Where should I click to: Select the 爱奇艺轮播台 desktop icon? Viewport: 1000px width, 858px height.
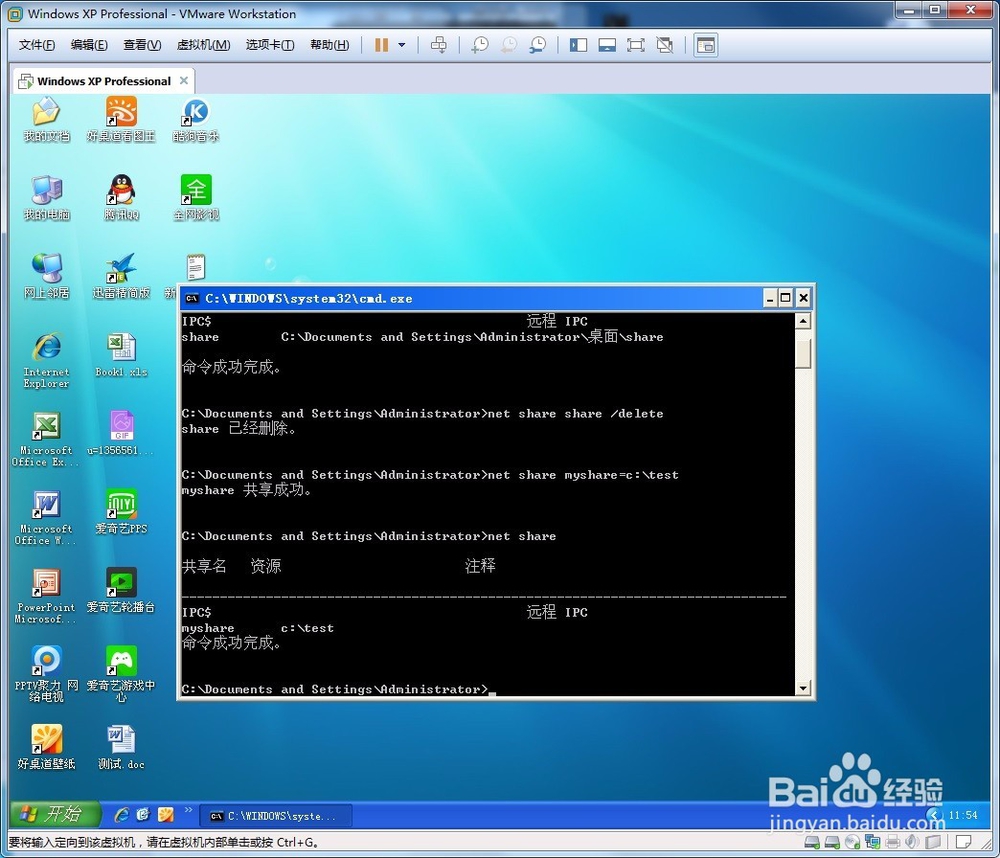tap(121, 591)
